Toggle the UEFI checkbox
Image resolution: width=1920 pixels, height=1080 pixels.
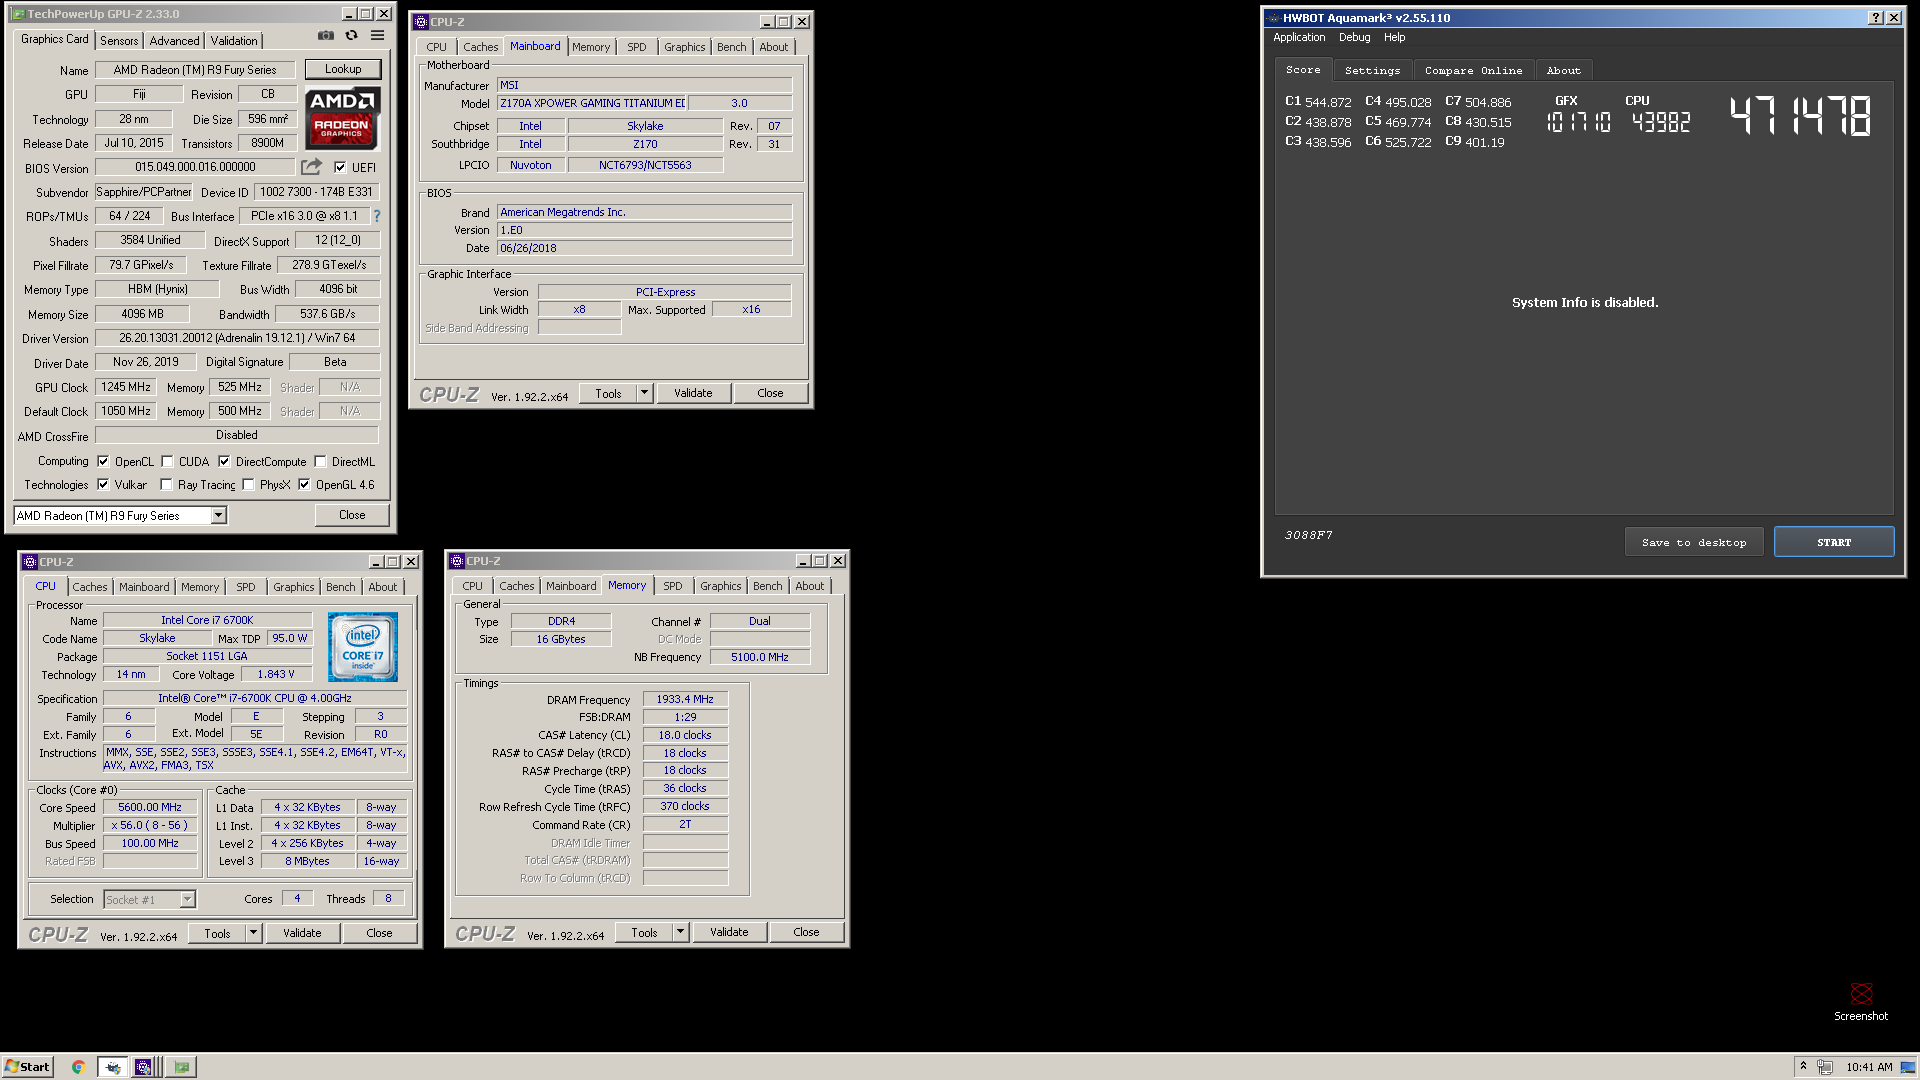340,168
